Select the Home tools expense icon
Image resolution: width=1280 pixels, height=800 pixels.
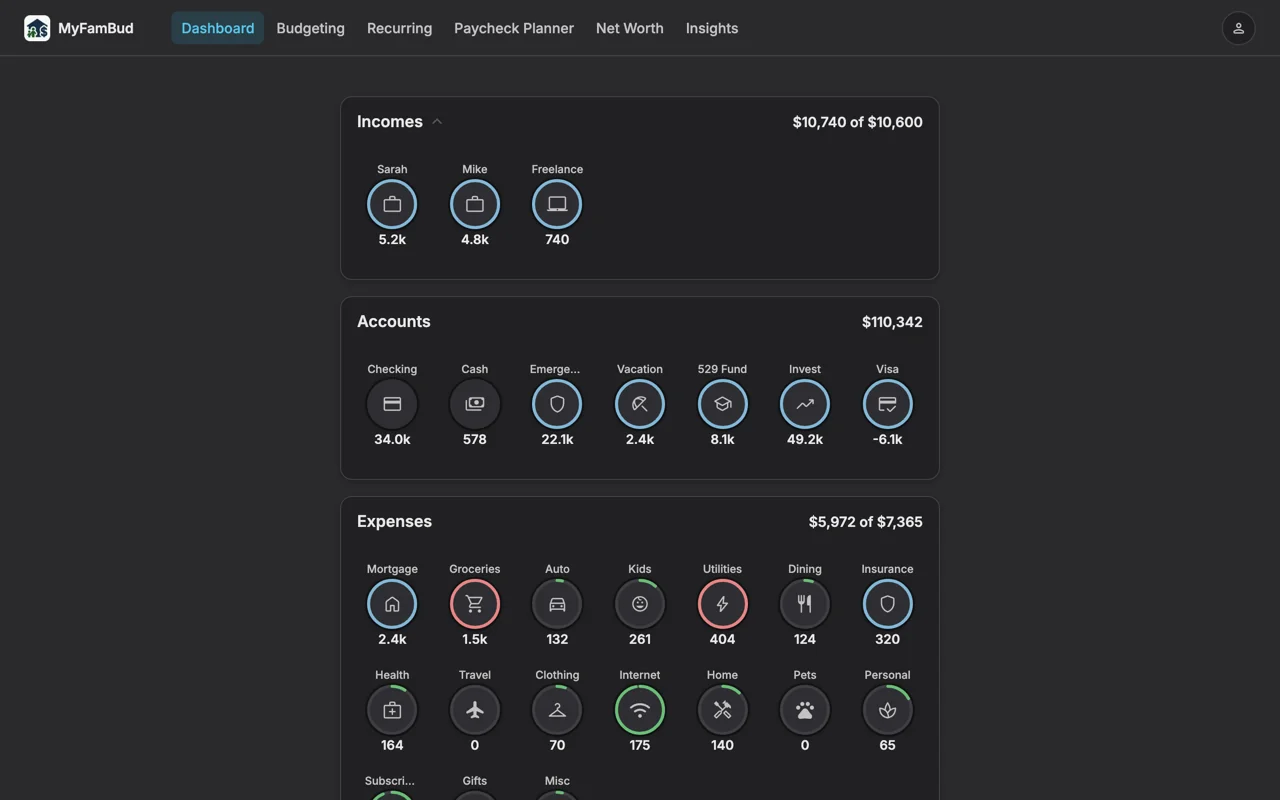pos(722,710)
